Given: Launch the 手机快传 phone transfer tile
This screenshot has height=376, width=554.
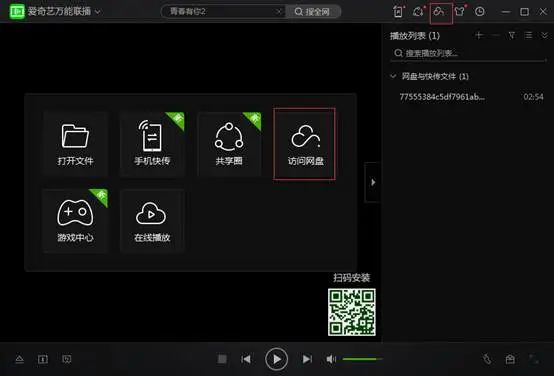Looking at the screenshot, I should click(x=152, y=144).
